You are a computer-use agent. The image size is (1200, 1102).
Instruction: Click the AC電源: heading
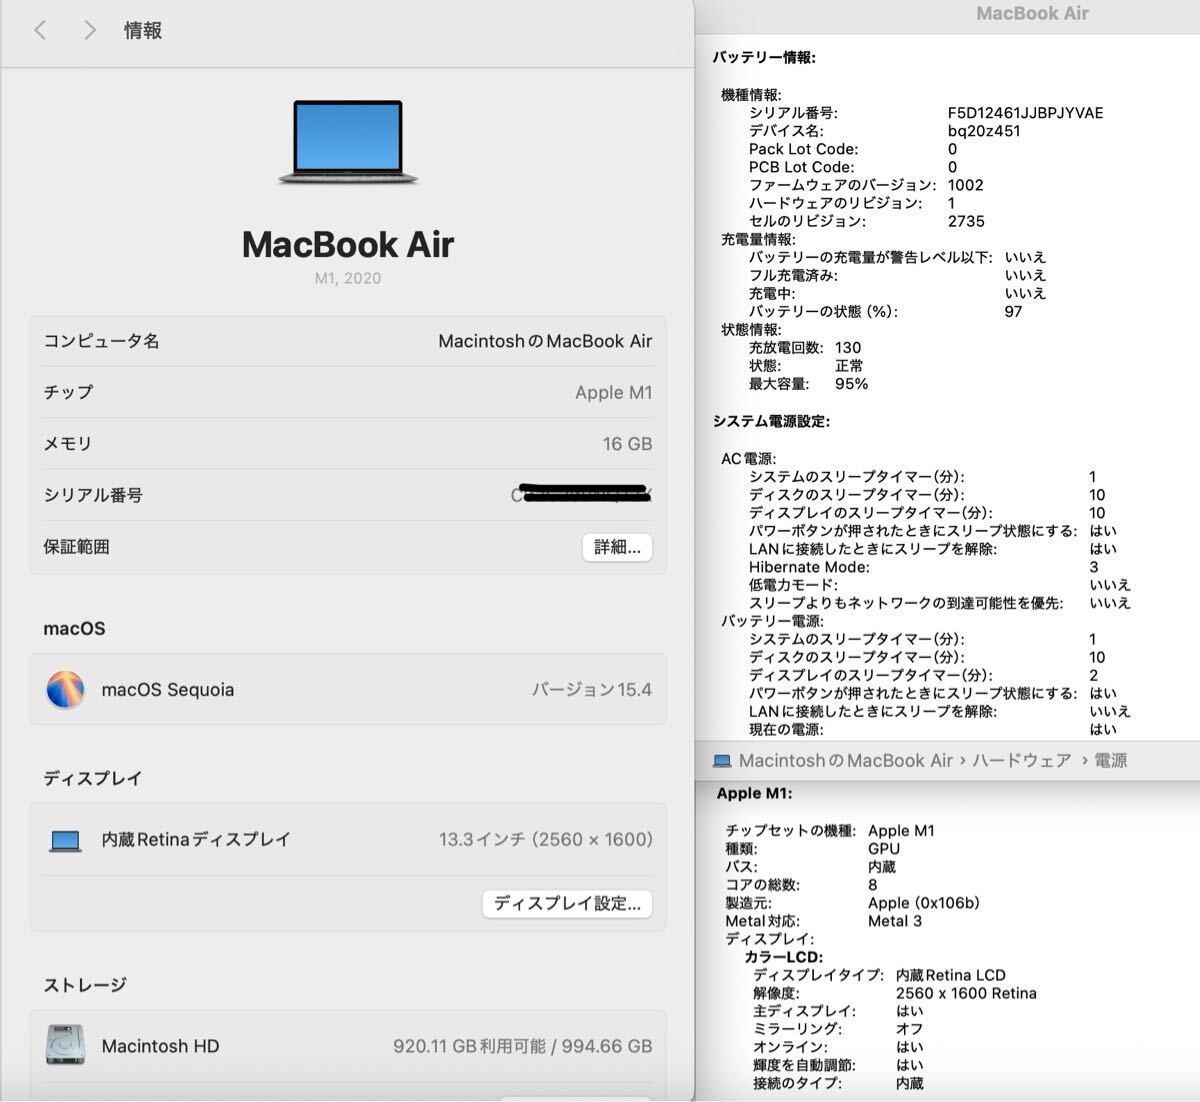pos(749,458)
